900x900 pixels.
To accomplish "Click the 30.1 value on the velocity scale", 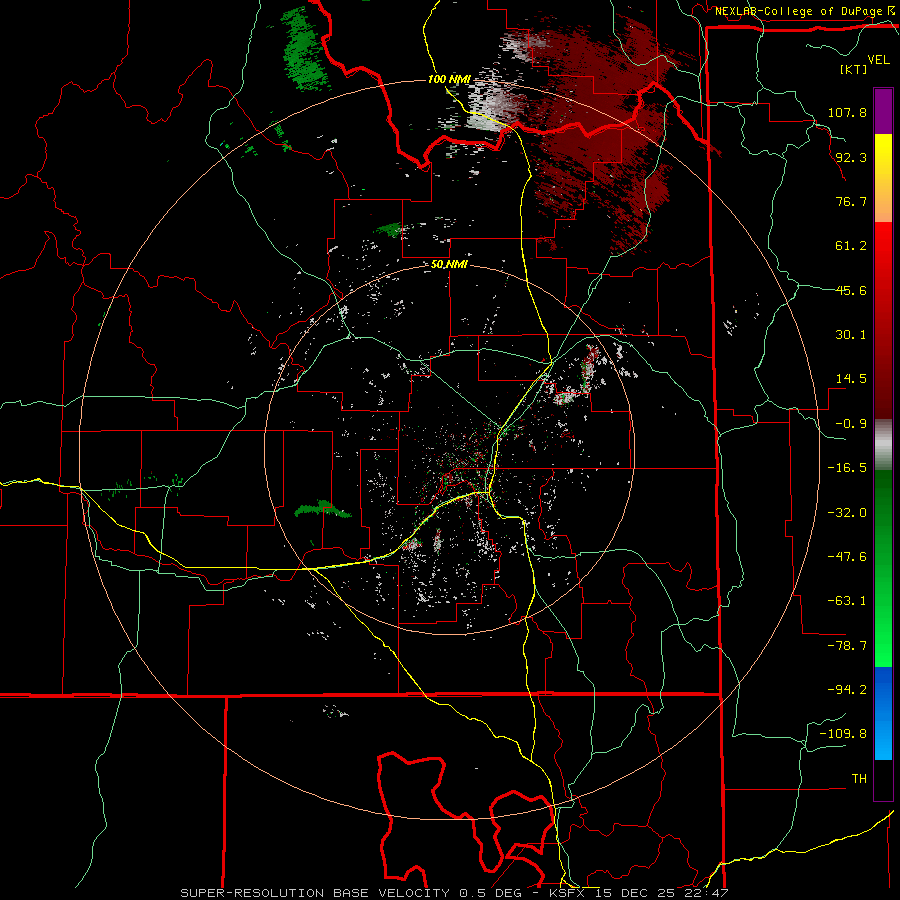I will [x=851, y=335].
